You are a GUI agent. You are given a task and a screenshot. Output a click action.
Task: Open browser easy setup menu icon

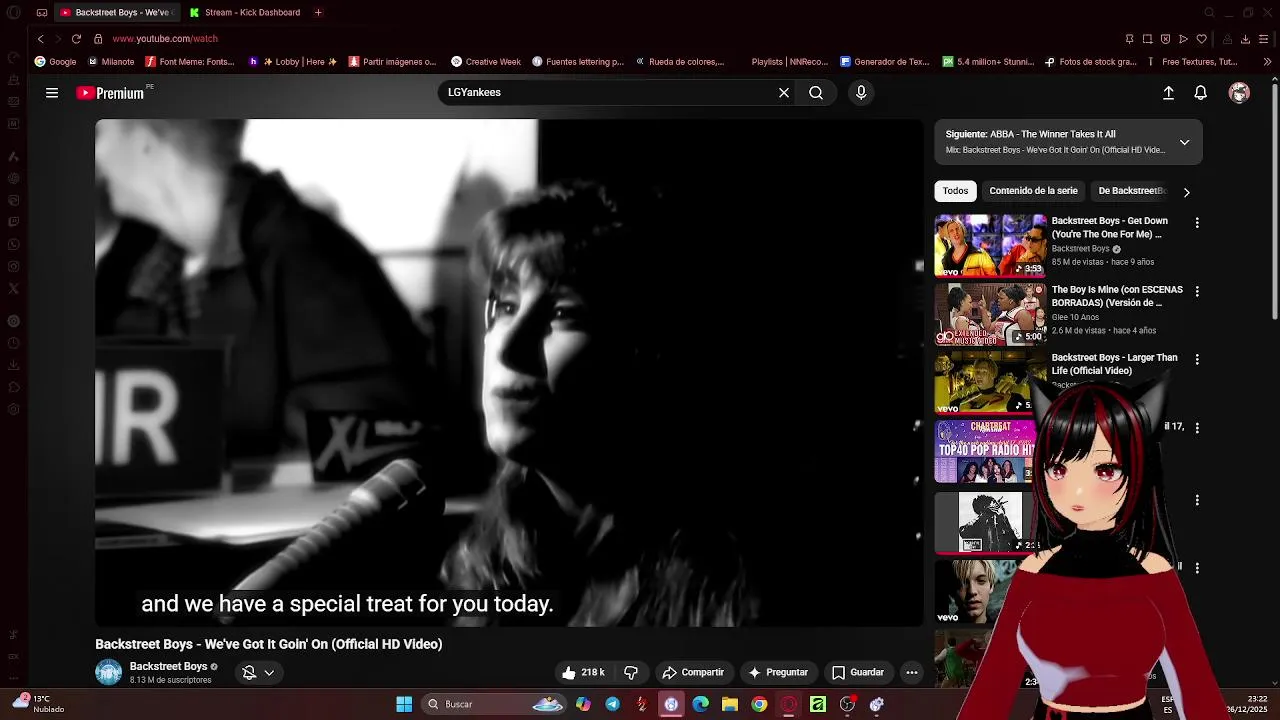coord(1265,39)
